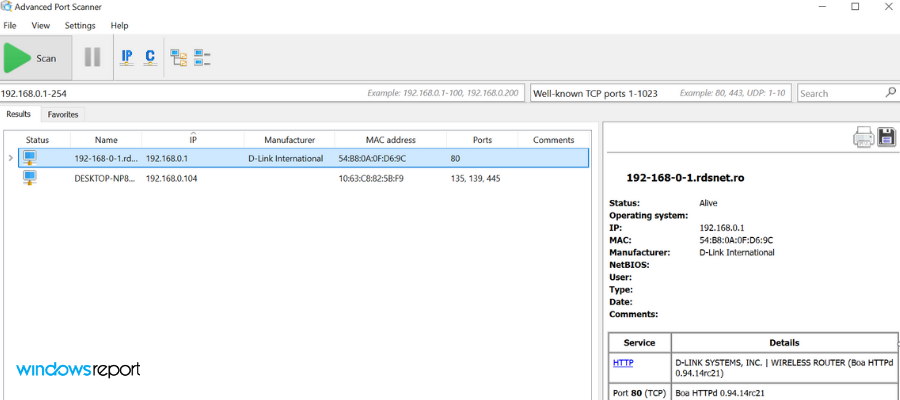Click the printer icon in details pane
This screenshot has height=400, width=900.
864,137
